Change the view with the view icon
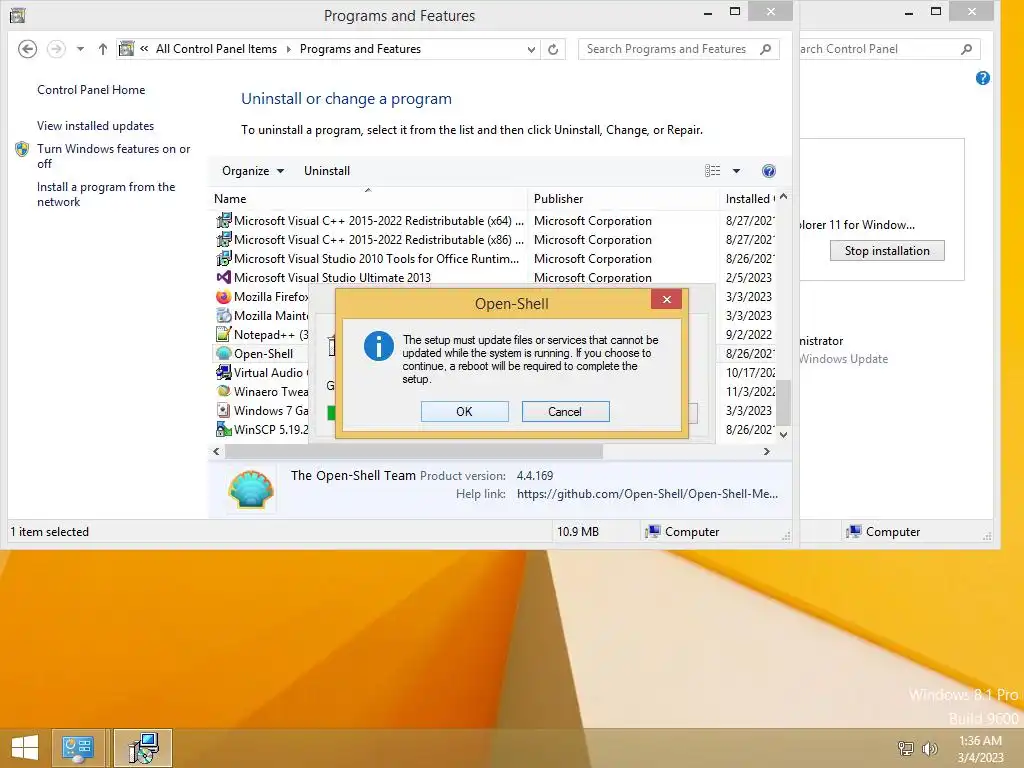The height and width of the screenshot is (768, 1024). [712, 170]
